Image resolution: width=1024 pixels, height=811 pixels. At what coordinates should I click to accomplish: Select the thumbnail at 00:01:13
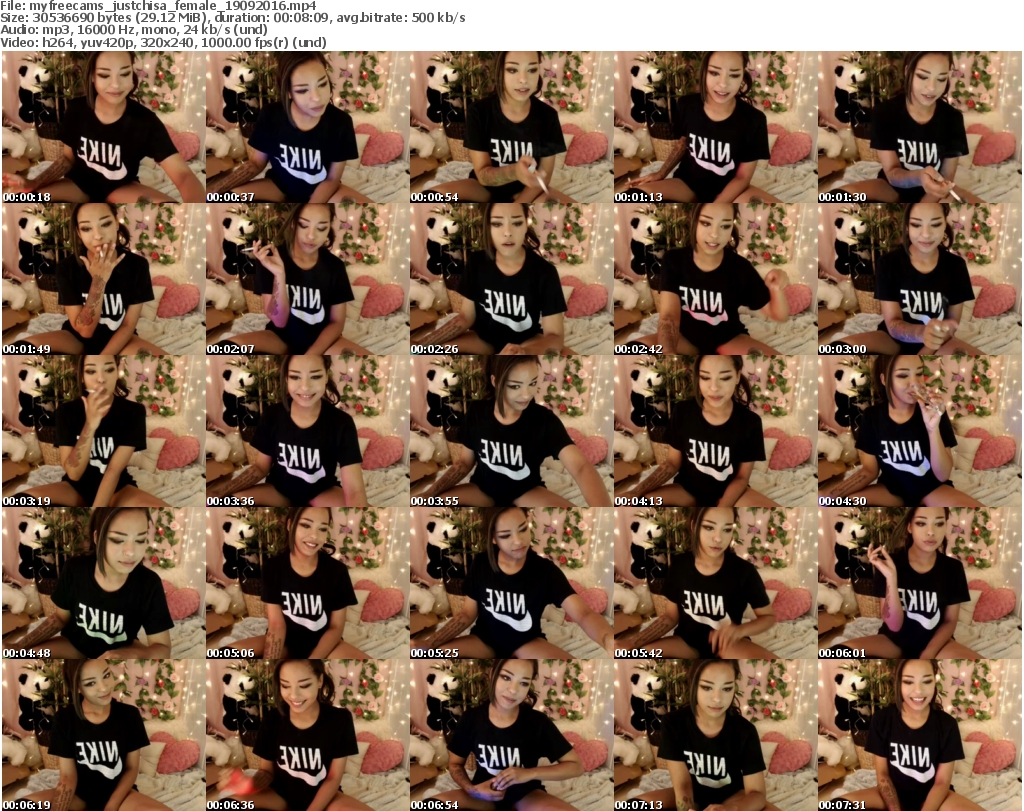coord(715,127)
